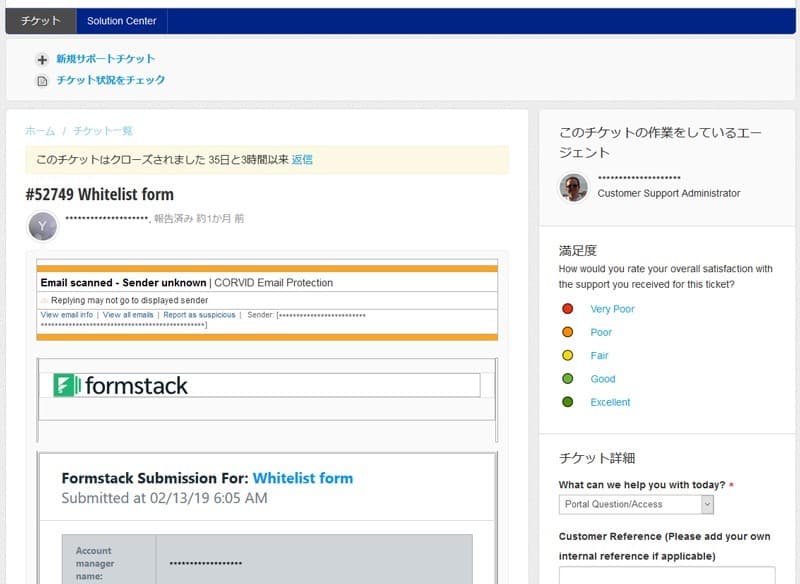This screenshot has width=800, height=584.
Task: Click the support agent profile photo
Action: coord(573,187)
